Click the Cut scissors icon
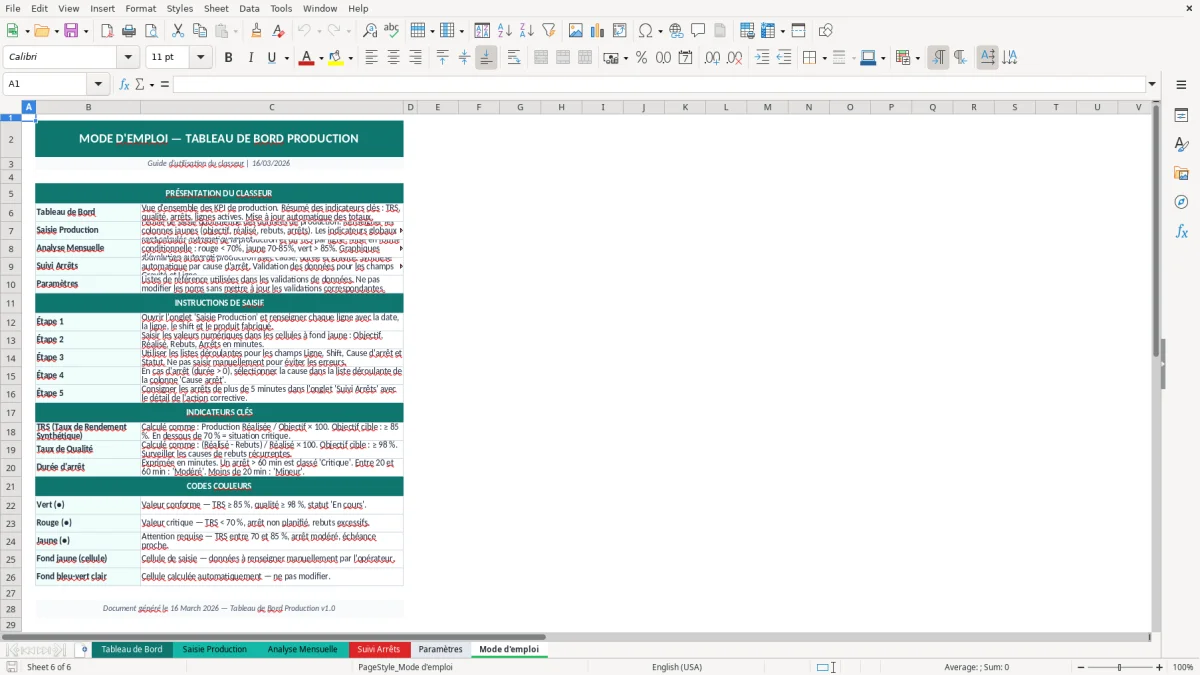 click(178, 31)
